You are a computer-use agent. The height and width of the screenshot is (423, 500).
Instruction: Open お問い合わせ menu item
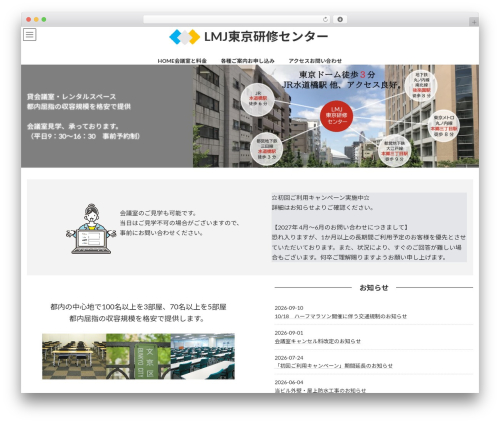(326, 61)
